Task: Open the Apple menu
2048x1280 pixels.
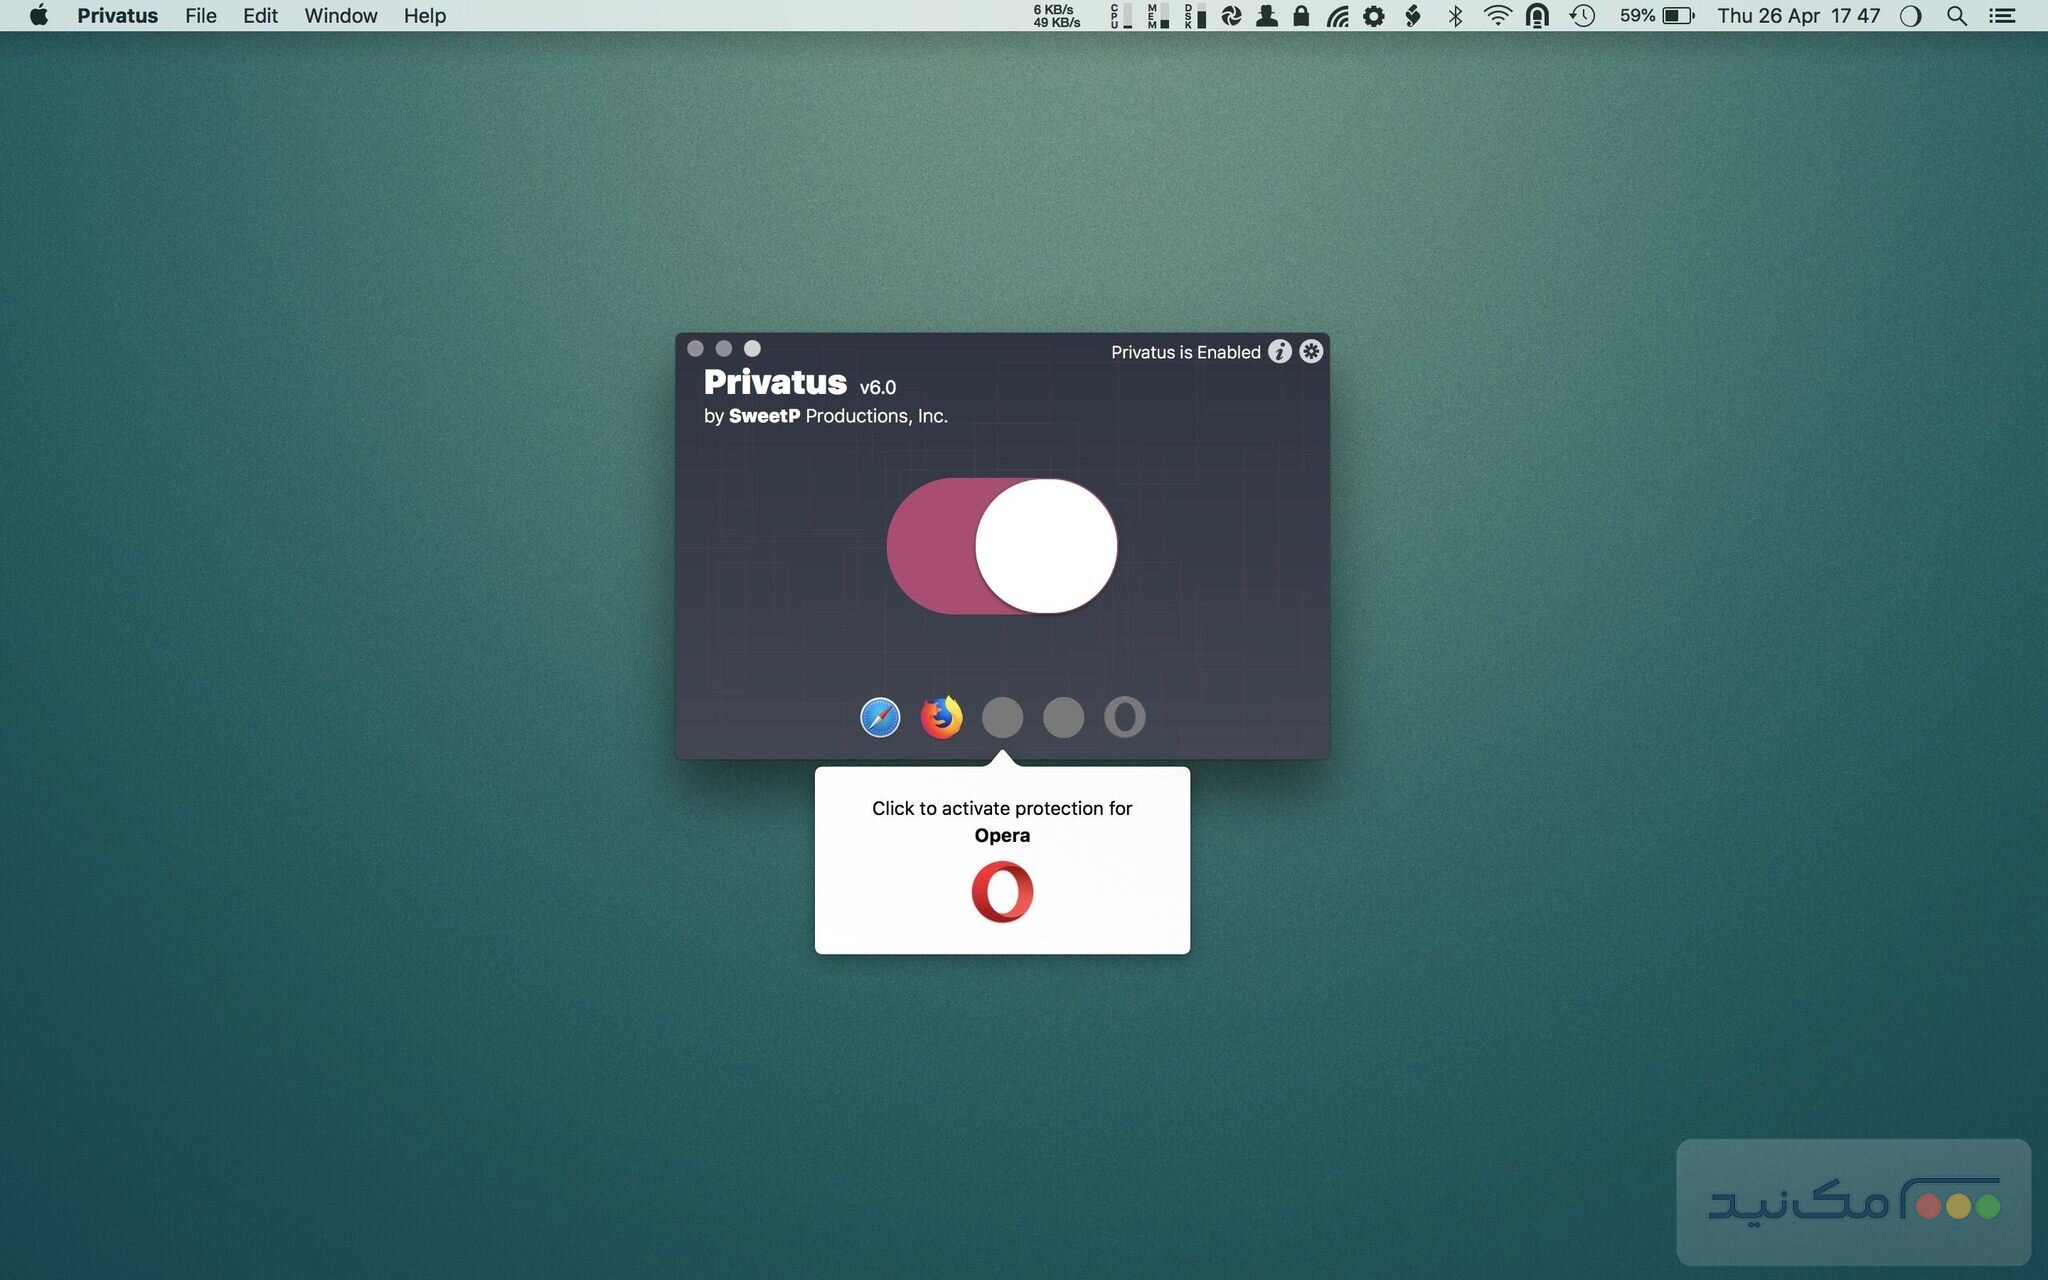Action: coord(39,16)
